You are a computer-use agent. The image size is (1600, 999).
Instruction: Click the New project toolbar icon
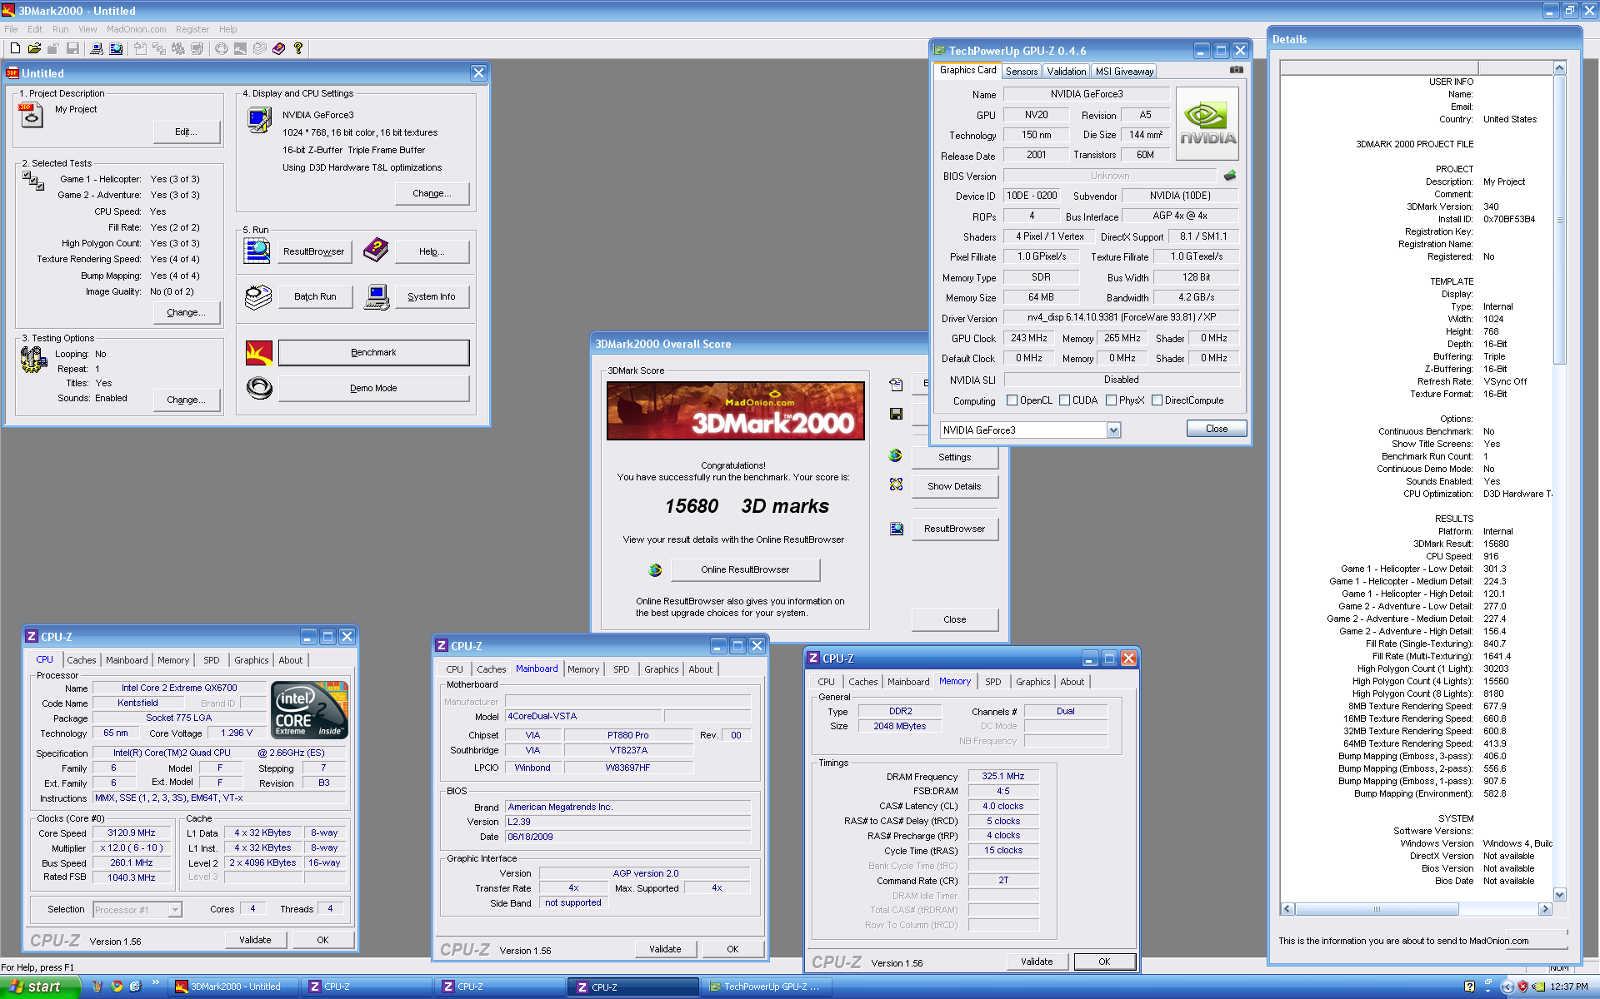pos(15,48)
